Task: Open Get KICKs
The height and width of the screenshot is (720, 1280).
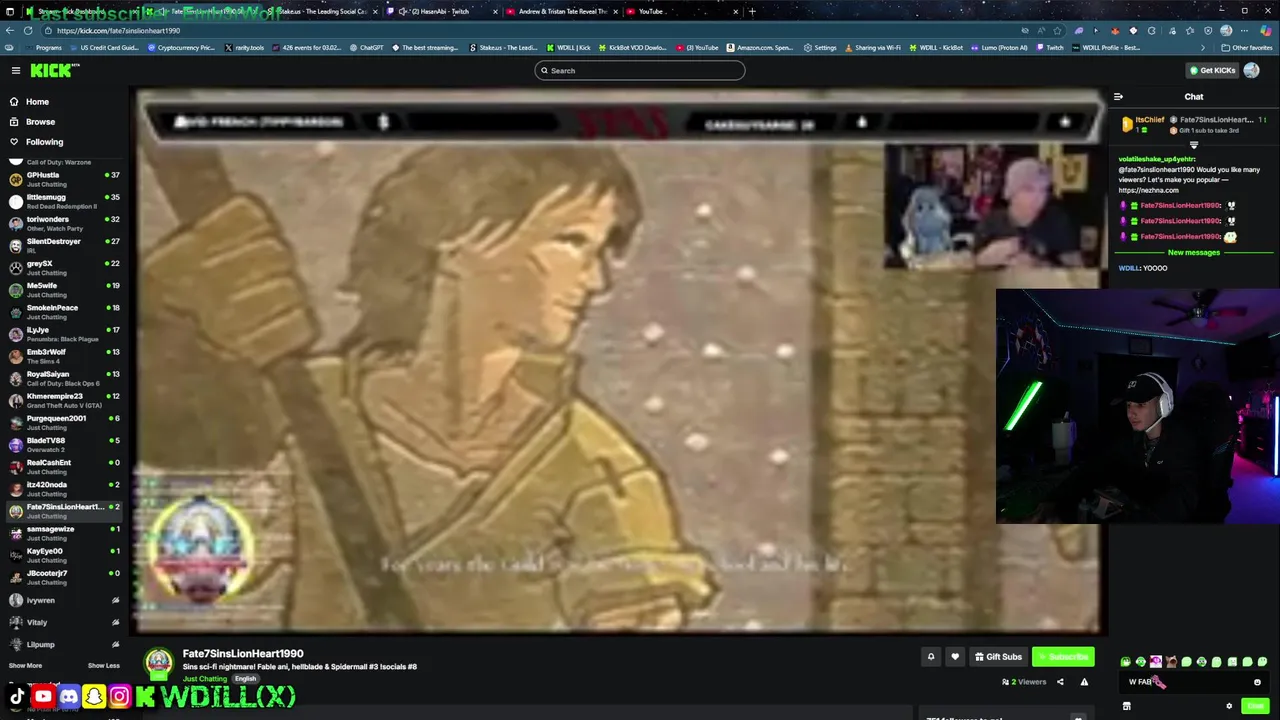Action: click(x=1211, y=70)
